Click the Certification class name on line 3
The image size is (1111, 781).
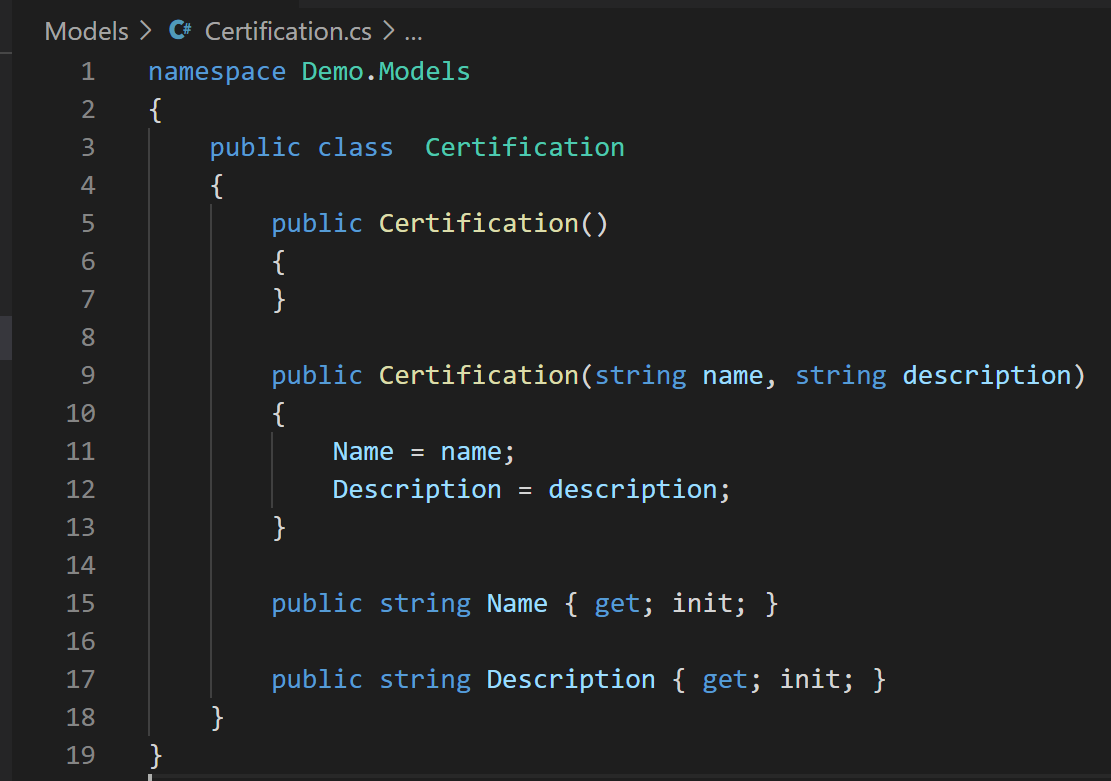(x=524, y=147)
